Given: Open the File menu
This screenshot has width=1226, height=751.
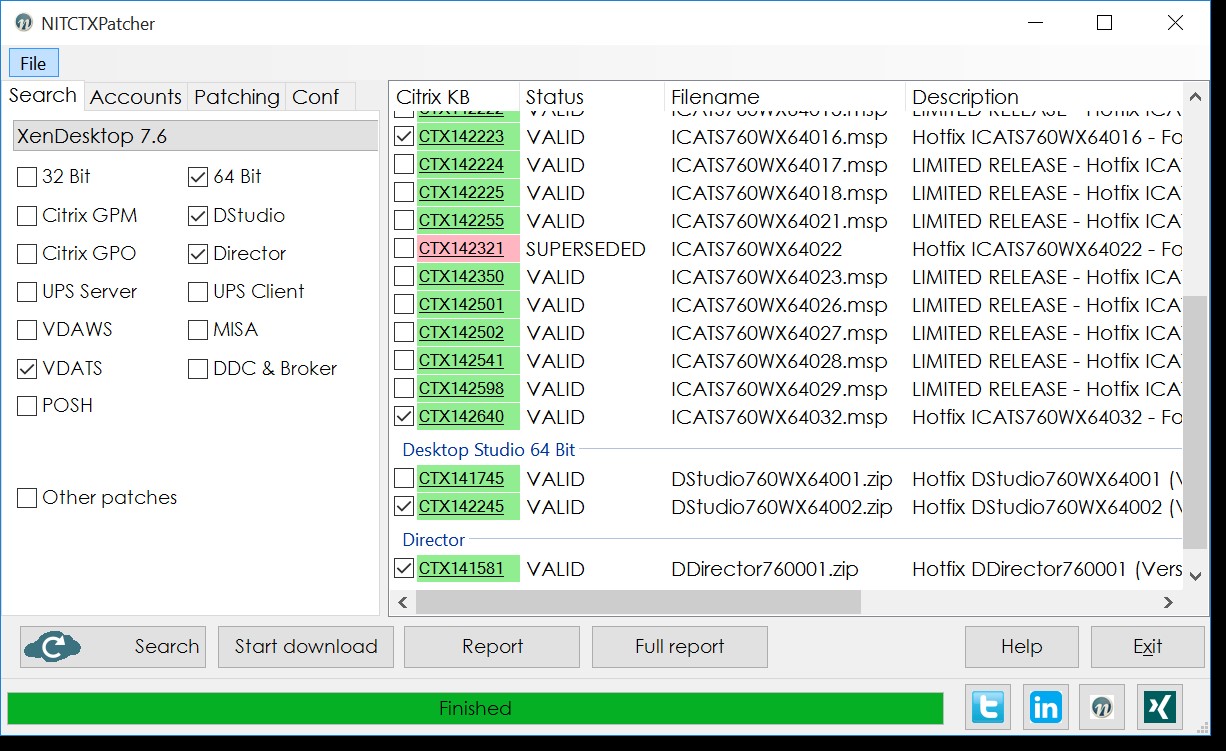Looking at the screenshot, I should point(33,63).
